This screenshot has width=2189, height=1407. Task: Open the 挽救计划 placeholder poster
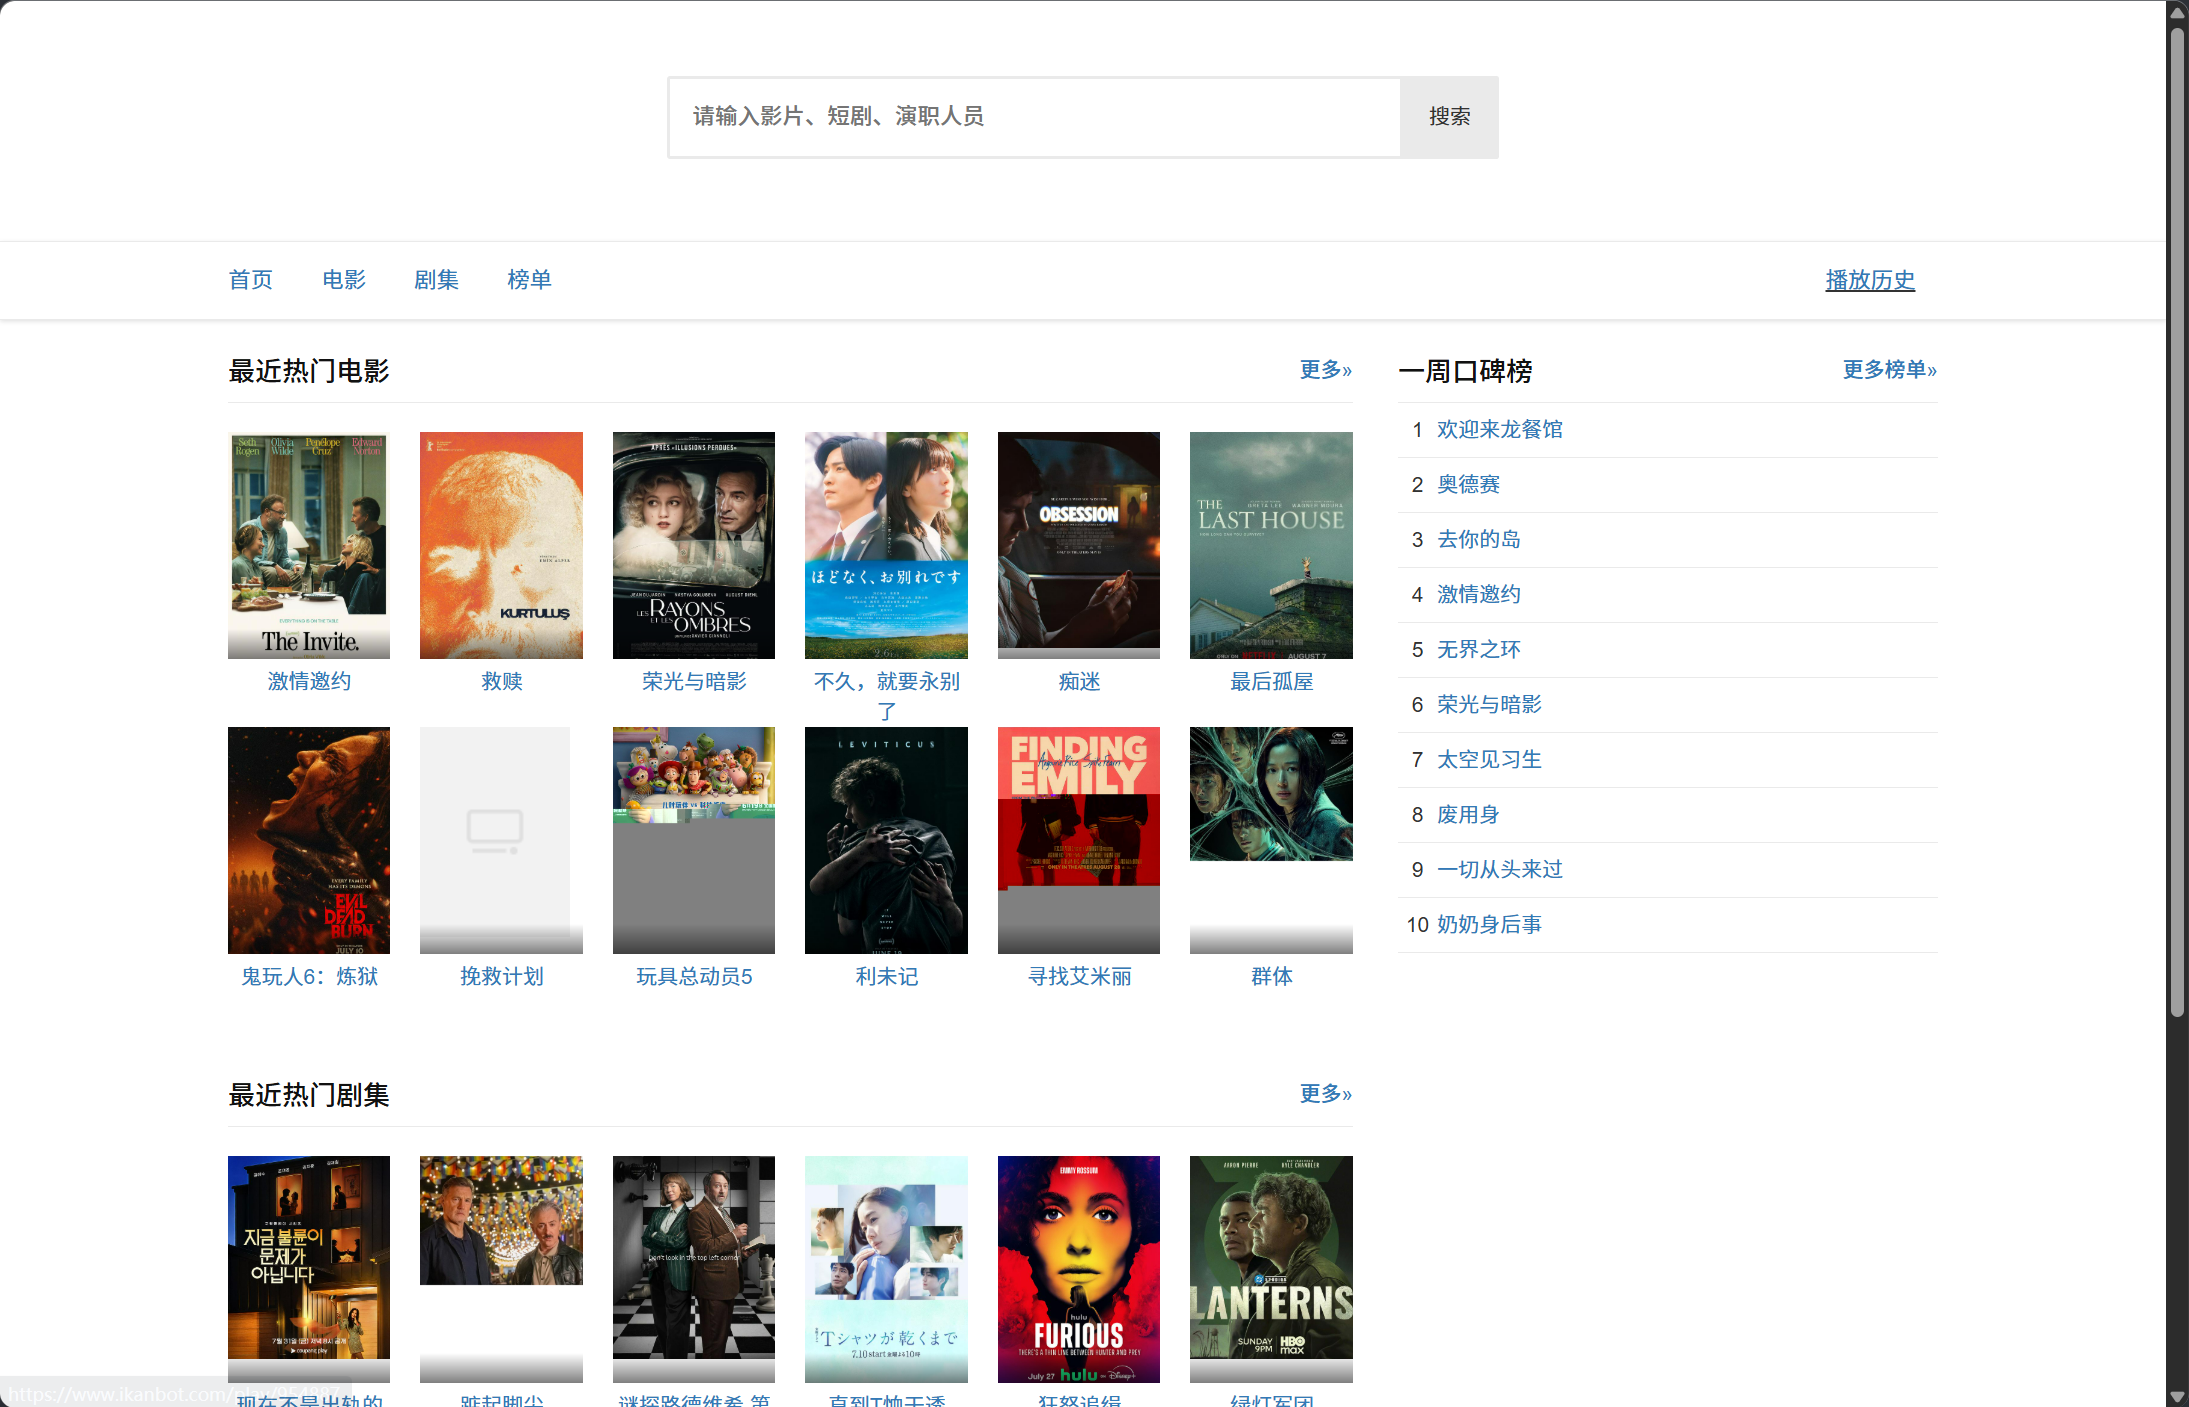click(x=501, y=840)
